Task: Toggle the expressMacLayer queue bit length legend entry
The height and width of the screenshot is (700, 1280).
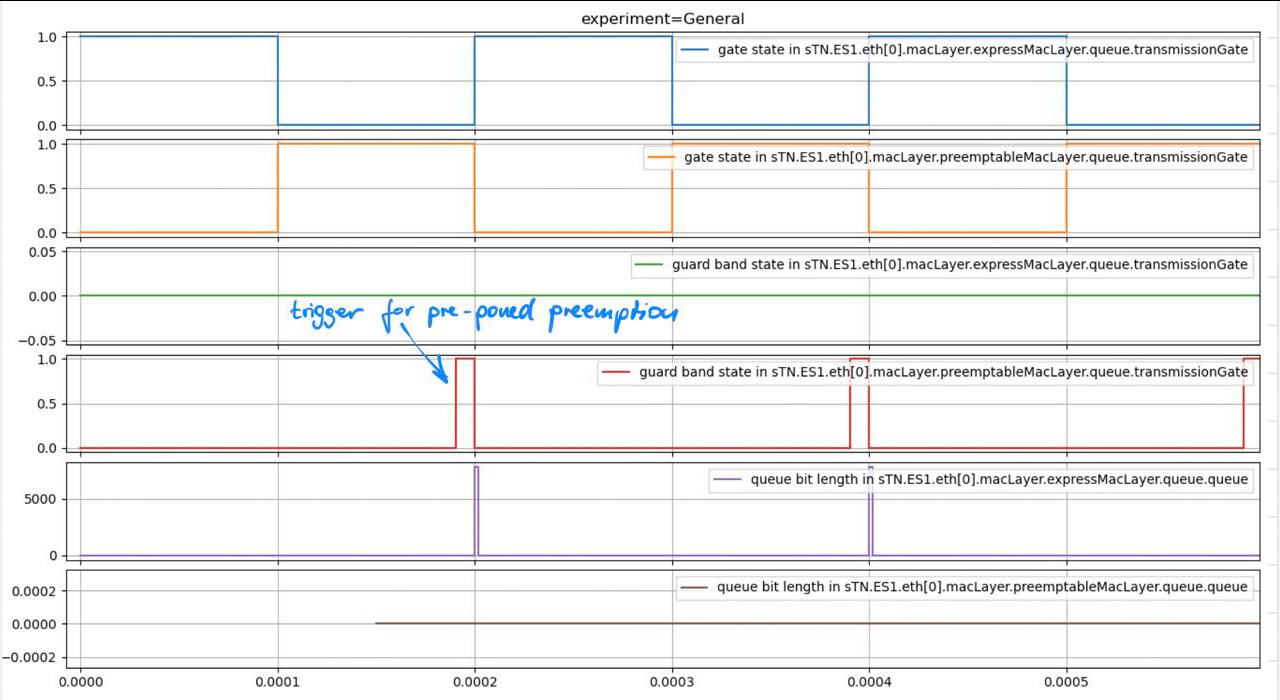Action: (x=1000, y=479)
